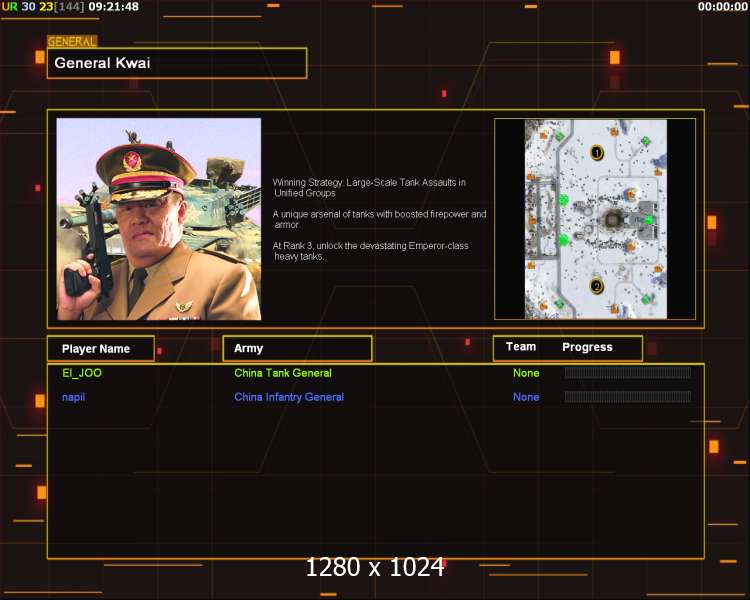Click the loading progress bar for napil
The width and height of the screenshot is (750, 600).
click(628, 396)
